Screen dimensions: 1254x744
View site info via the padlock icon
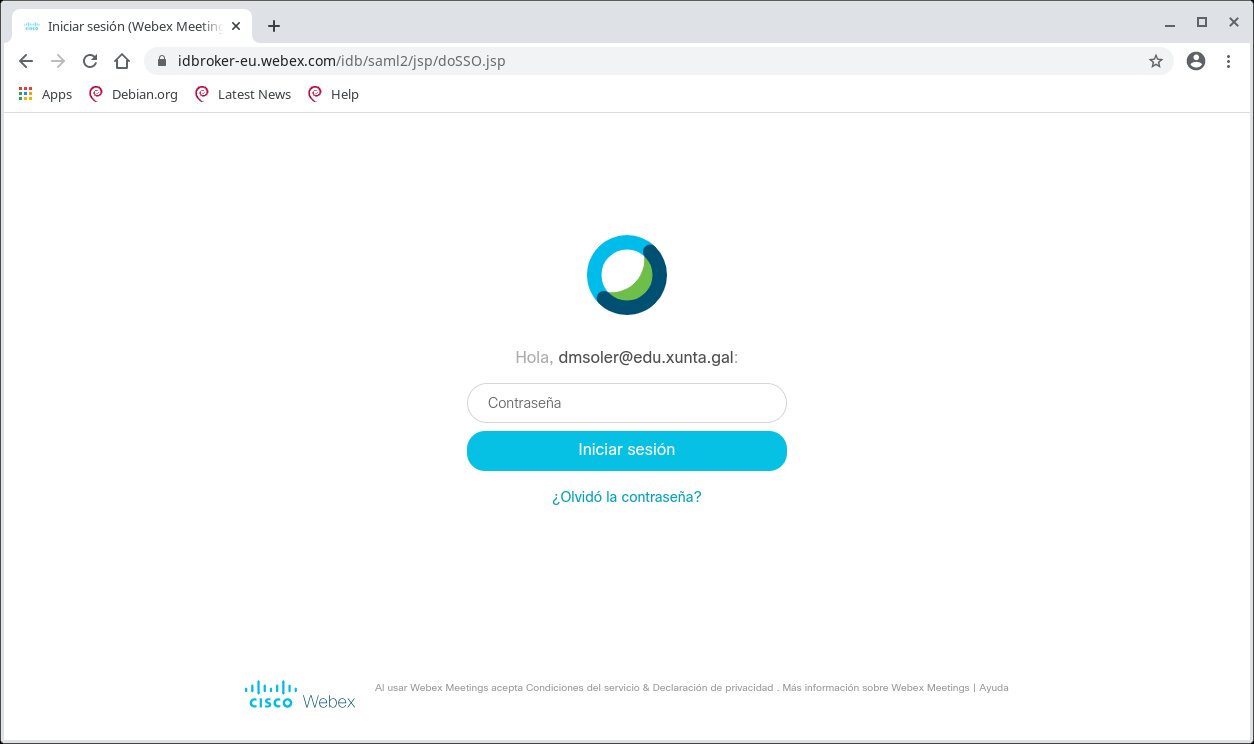coord(163,61)
